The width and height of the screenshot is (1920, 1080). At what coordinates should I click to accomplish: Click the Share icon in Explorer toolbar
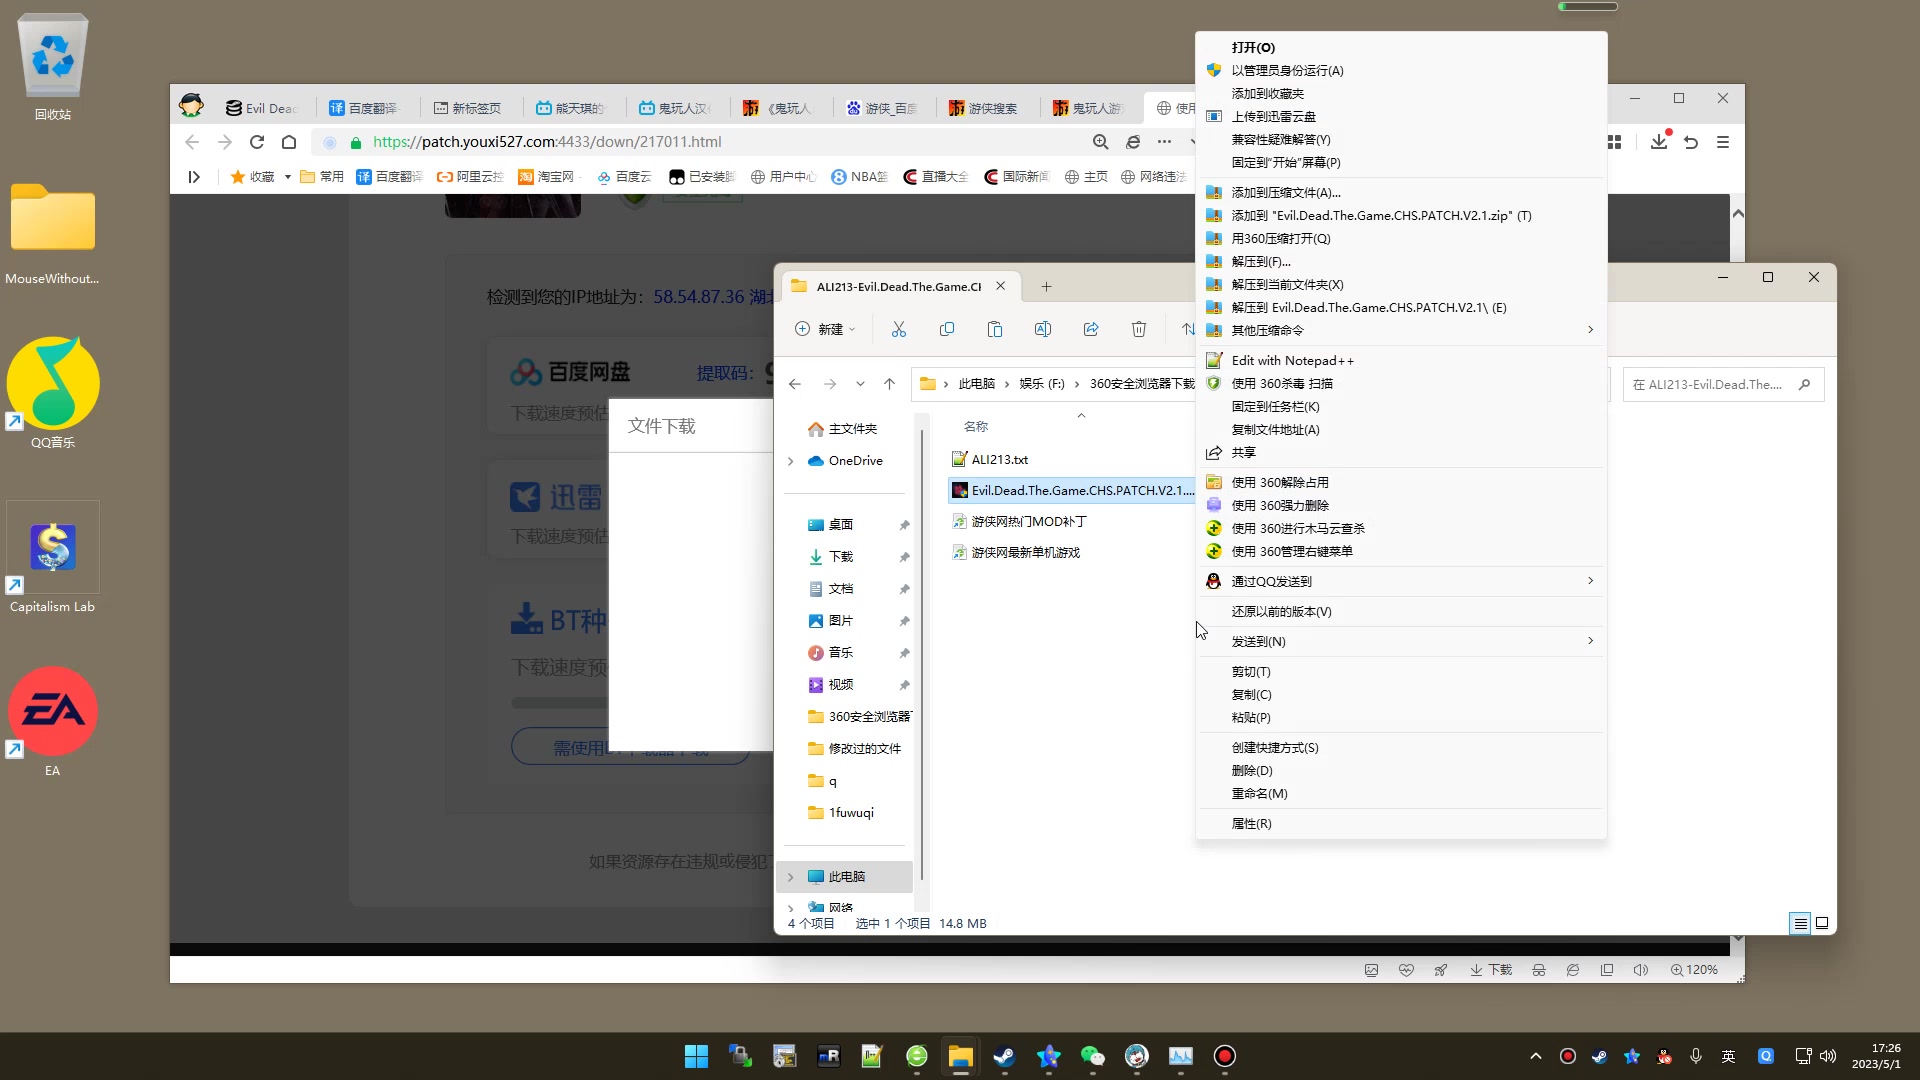click(1090, 329)
